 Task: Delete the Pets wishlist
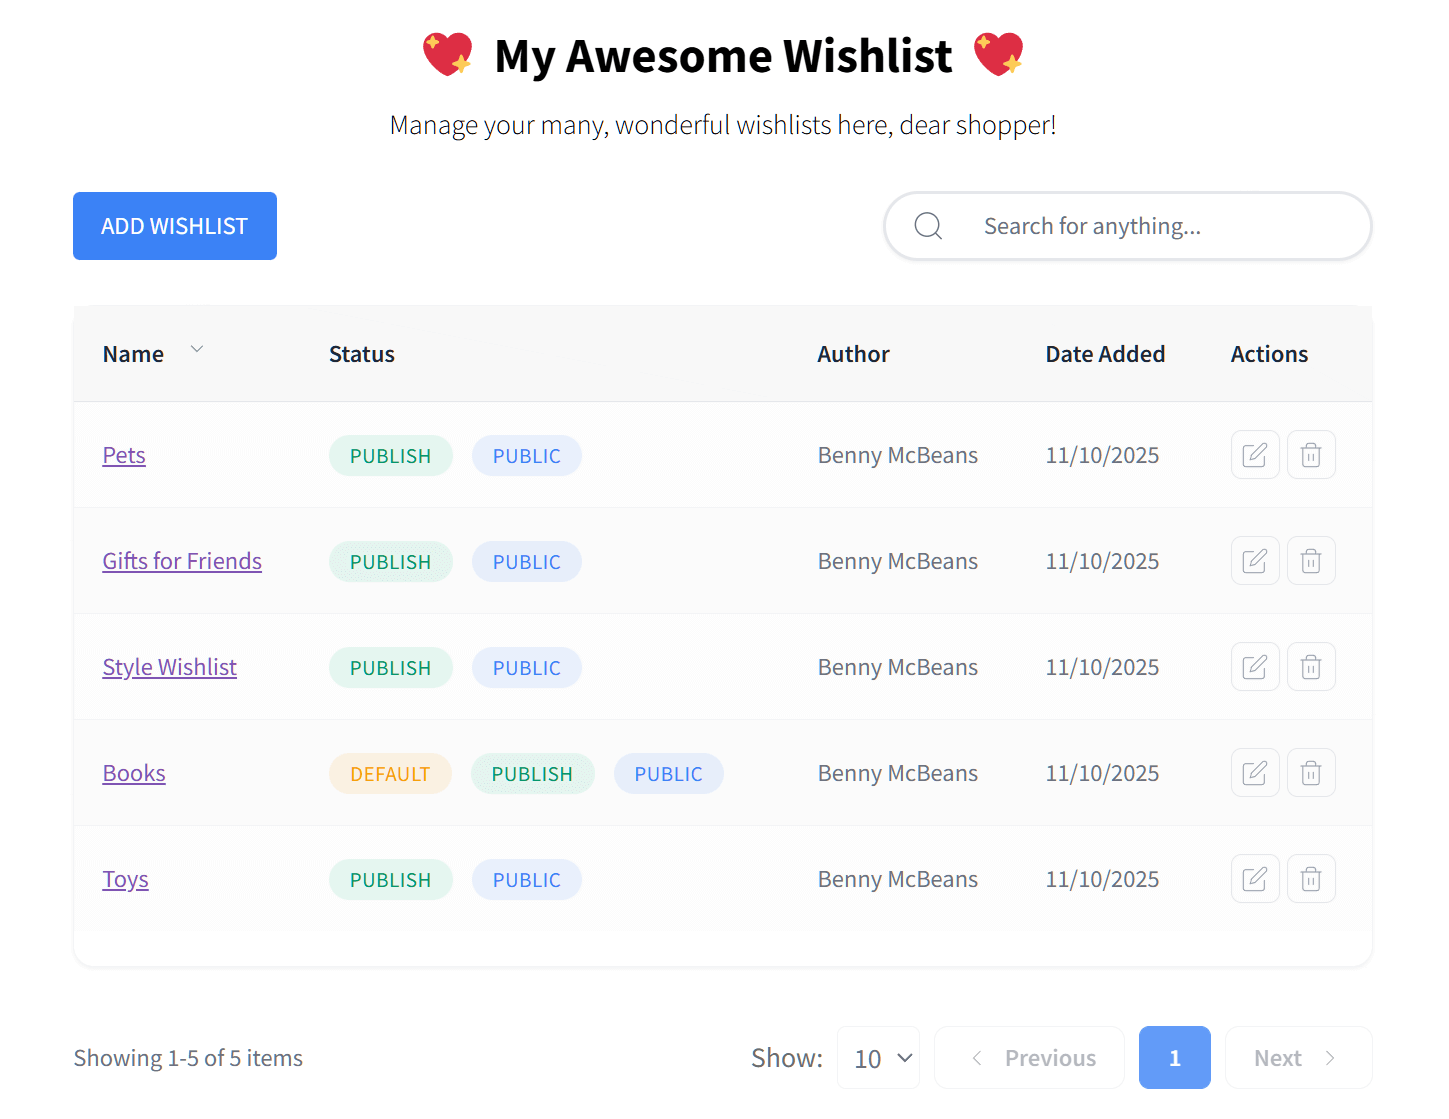[x=1310, y=455]
